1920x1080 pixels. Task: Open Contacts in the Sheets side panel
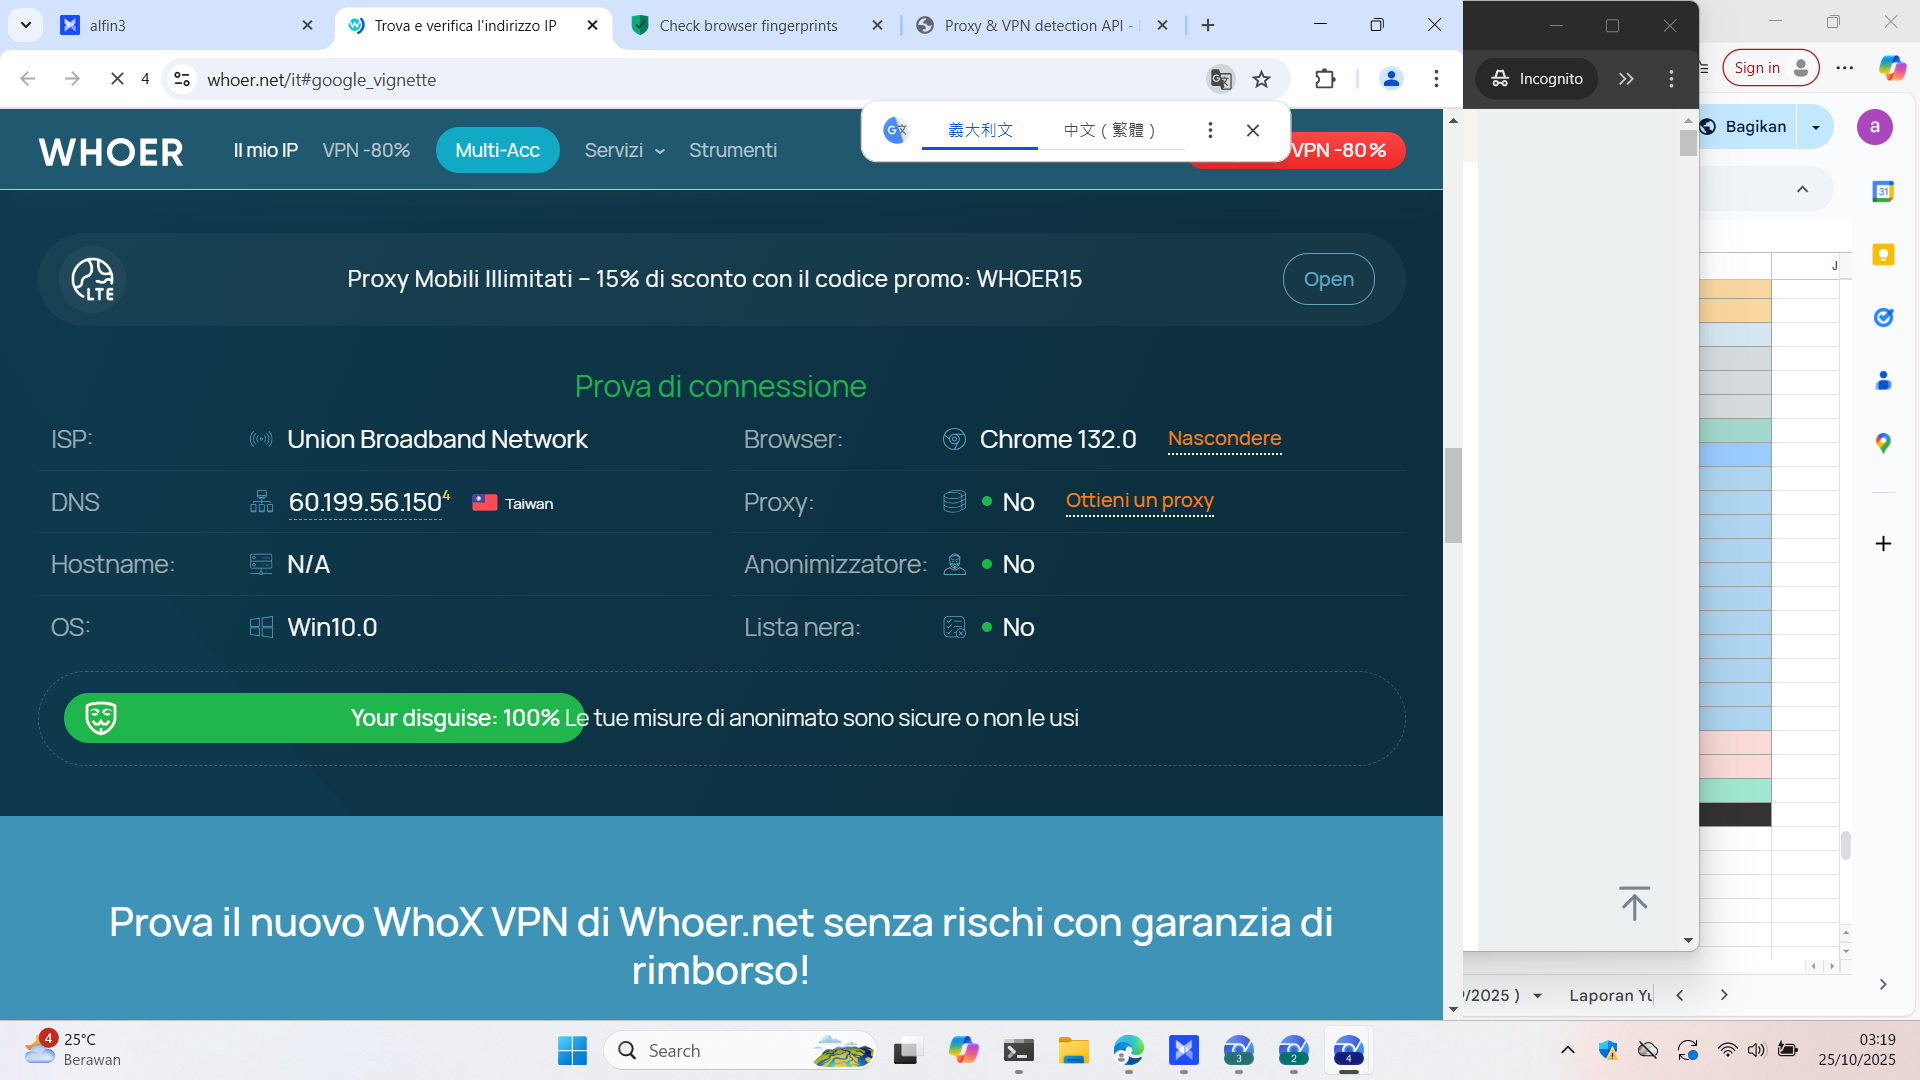click(1883, 381)
